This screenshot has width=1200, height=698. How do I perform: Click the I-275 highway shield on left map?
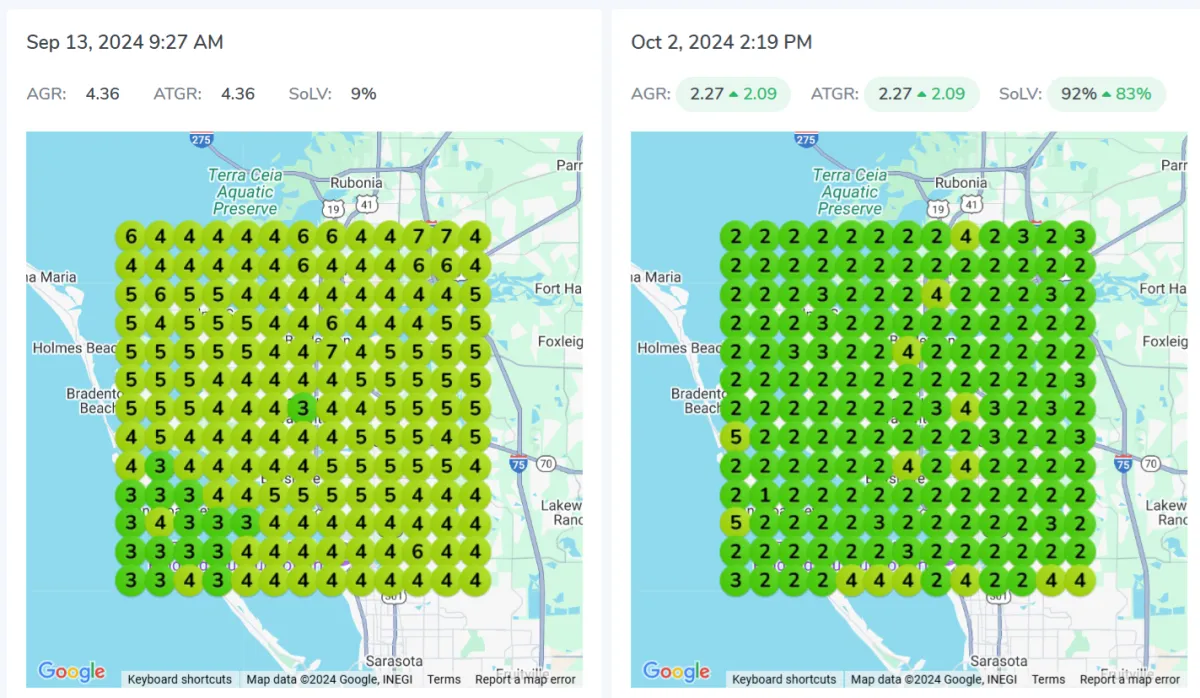pyautogui.click(x=201, y=141)
